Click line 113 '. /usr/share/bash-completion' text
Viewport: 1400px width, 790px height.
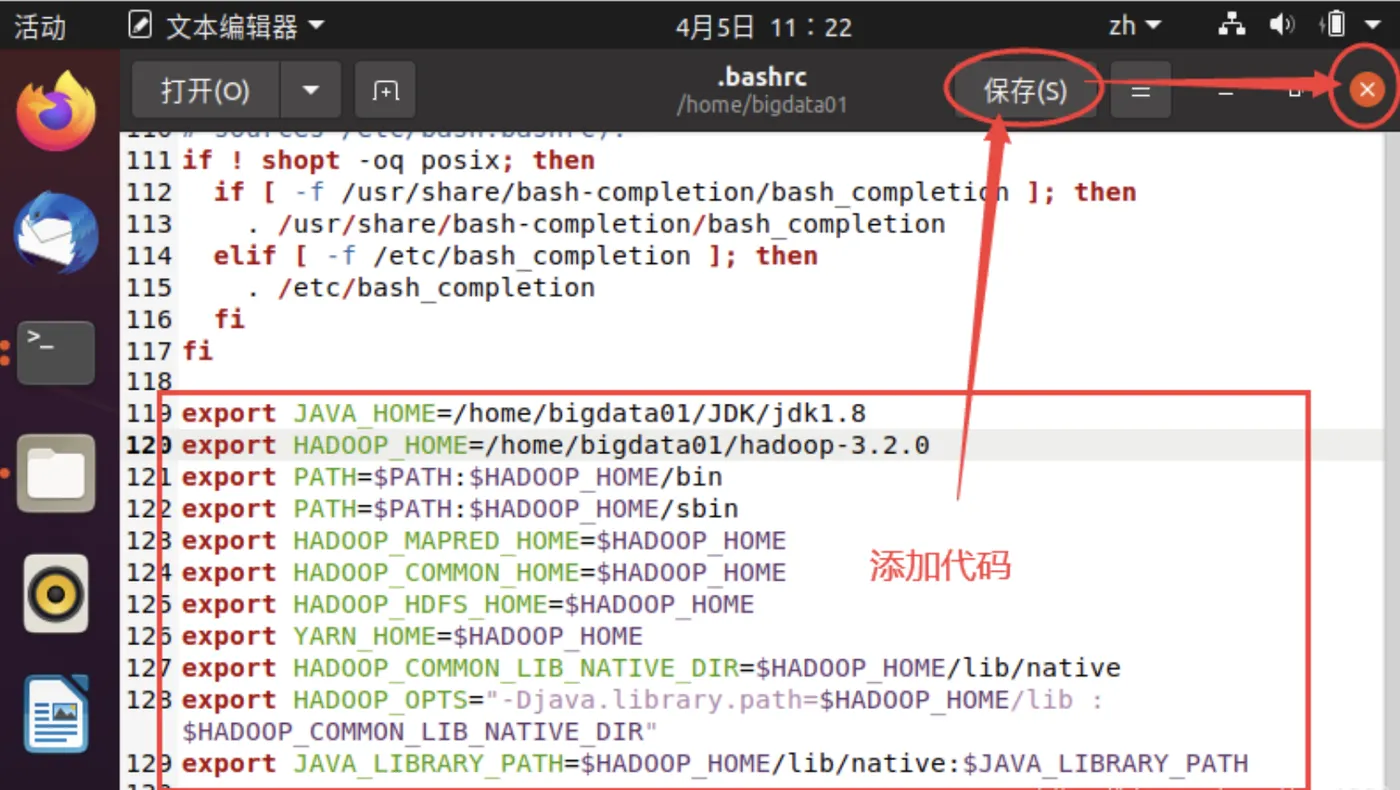click(x=596, y=224)
